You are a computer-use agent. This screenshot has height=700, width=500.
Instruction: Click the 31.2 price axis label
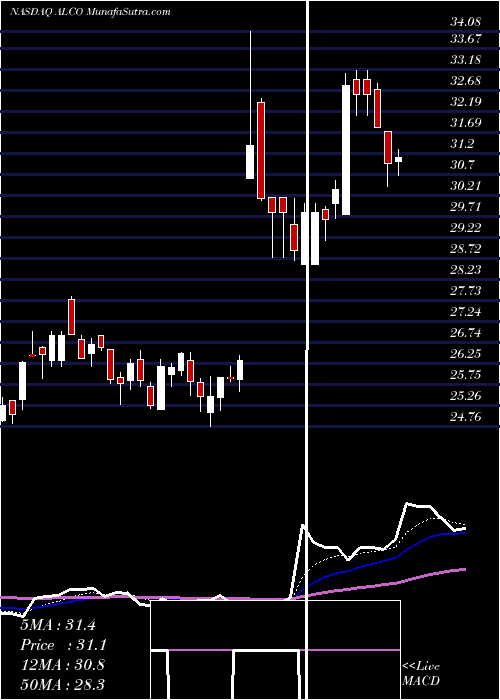click(x=462, y=144)
